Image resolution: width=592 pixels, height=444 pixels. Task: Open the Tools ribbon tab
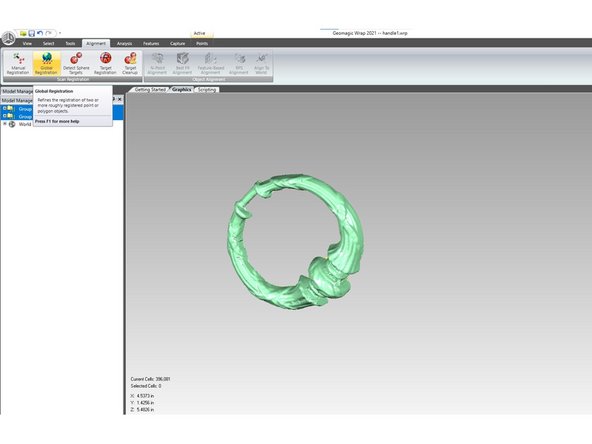(x=70, y=43)
